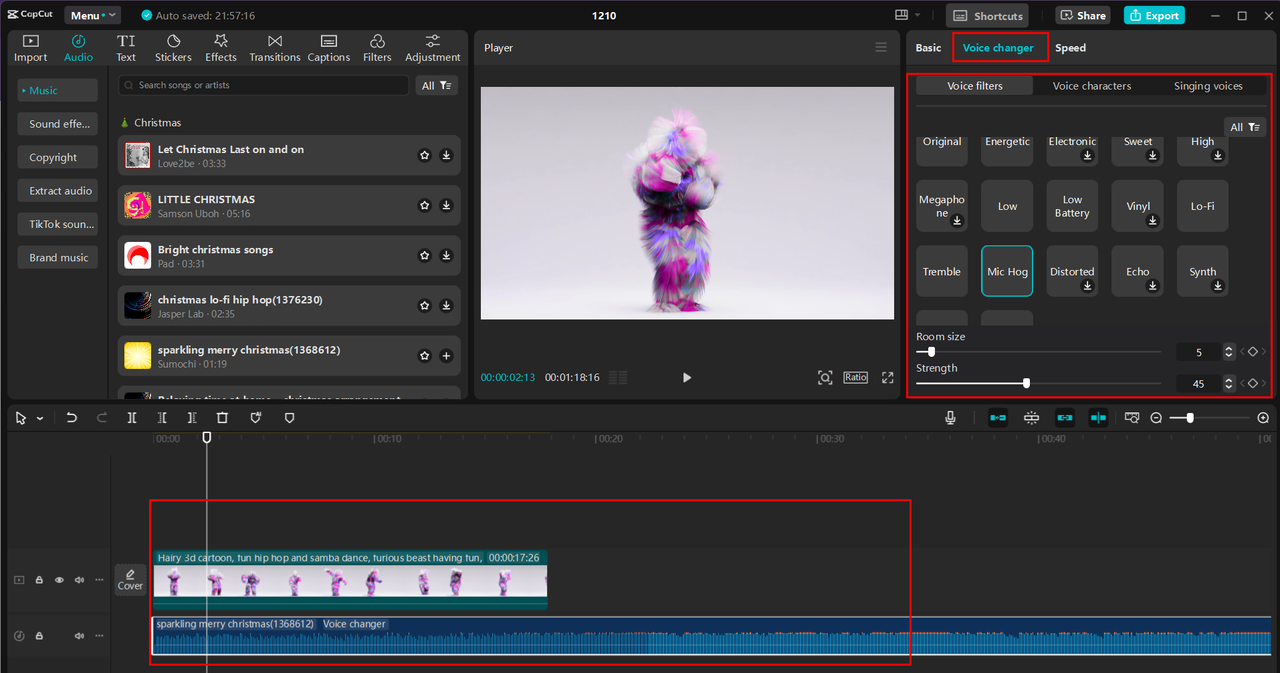The width and height of the screenshot is (1280, 673).
Task: Click the Strength slider handle
Action: (x=1026, y=383)
